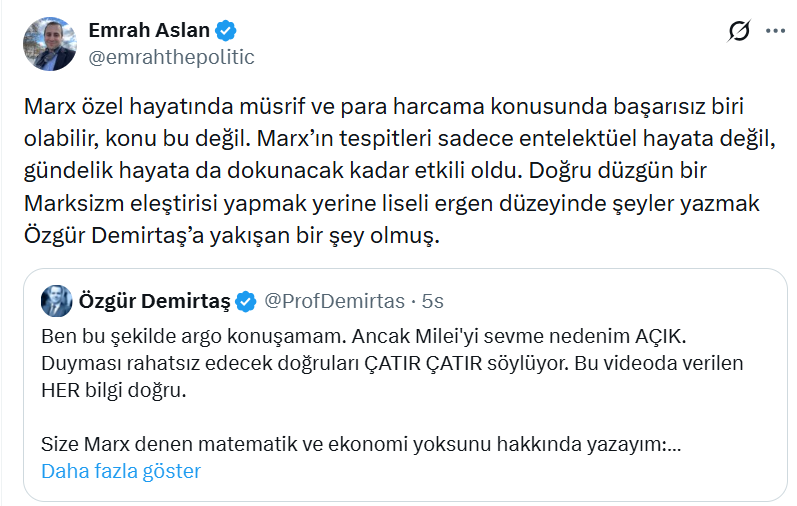The height and width of the screenshot is (506, 797).
Task: Open Özgür Demirtaş name in quoted post
Action: tap(154, 300)
